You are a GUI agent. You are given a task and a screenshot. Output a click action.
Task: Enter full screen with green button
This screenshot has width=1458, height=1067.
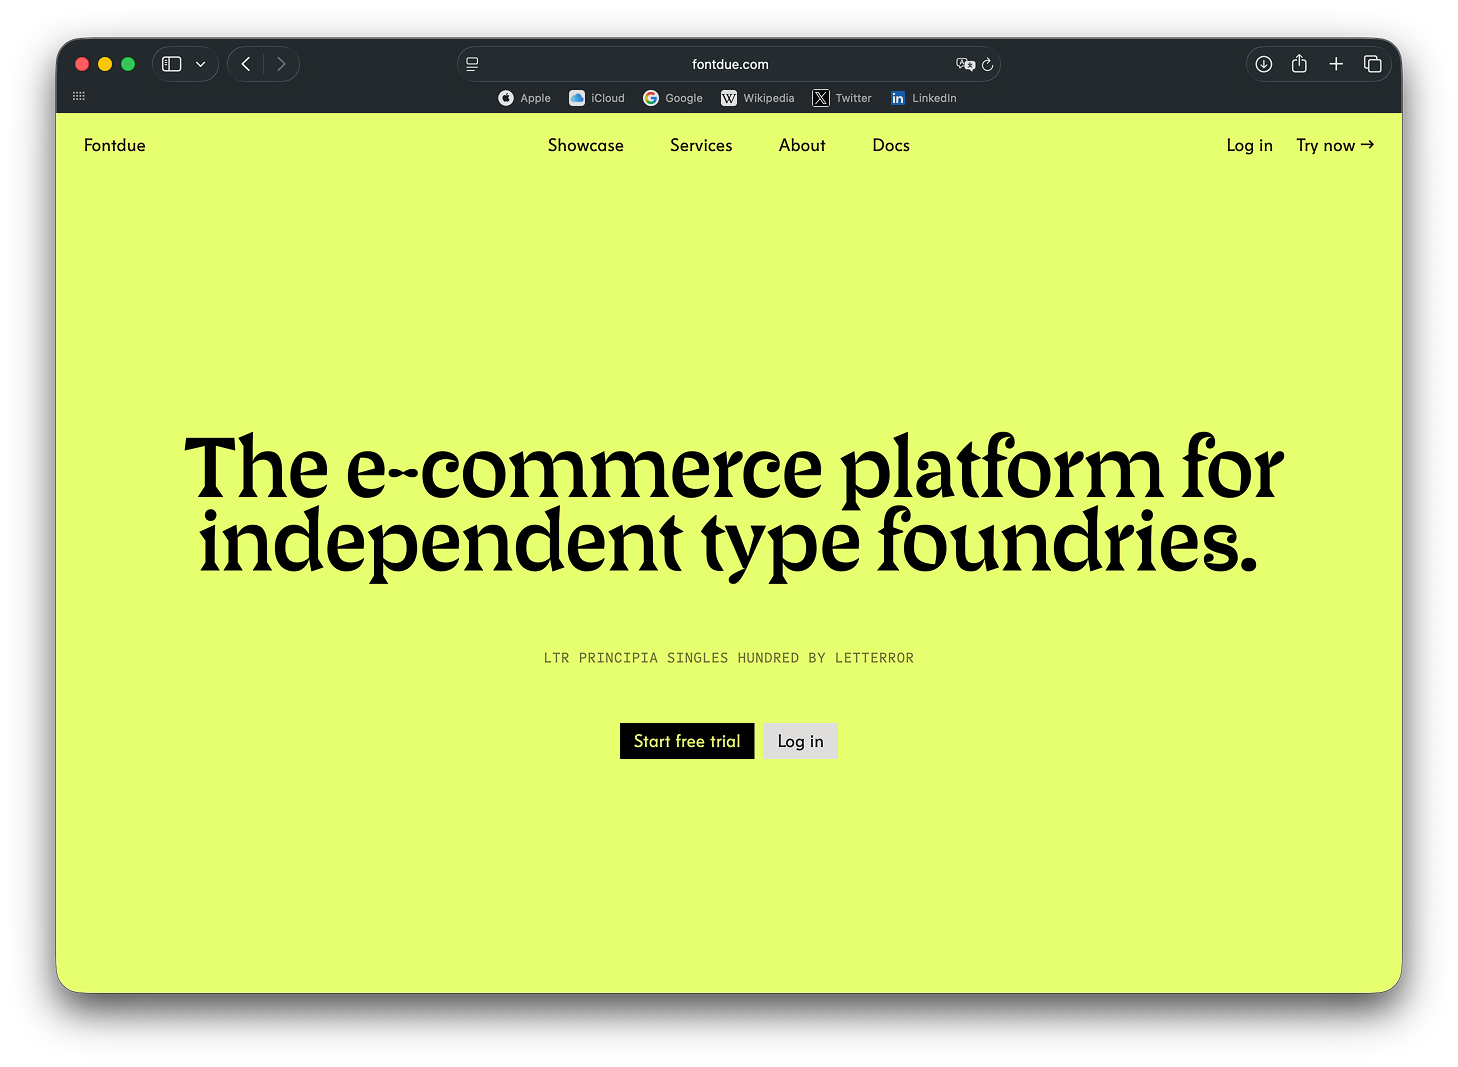tap(128, 64)
